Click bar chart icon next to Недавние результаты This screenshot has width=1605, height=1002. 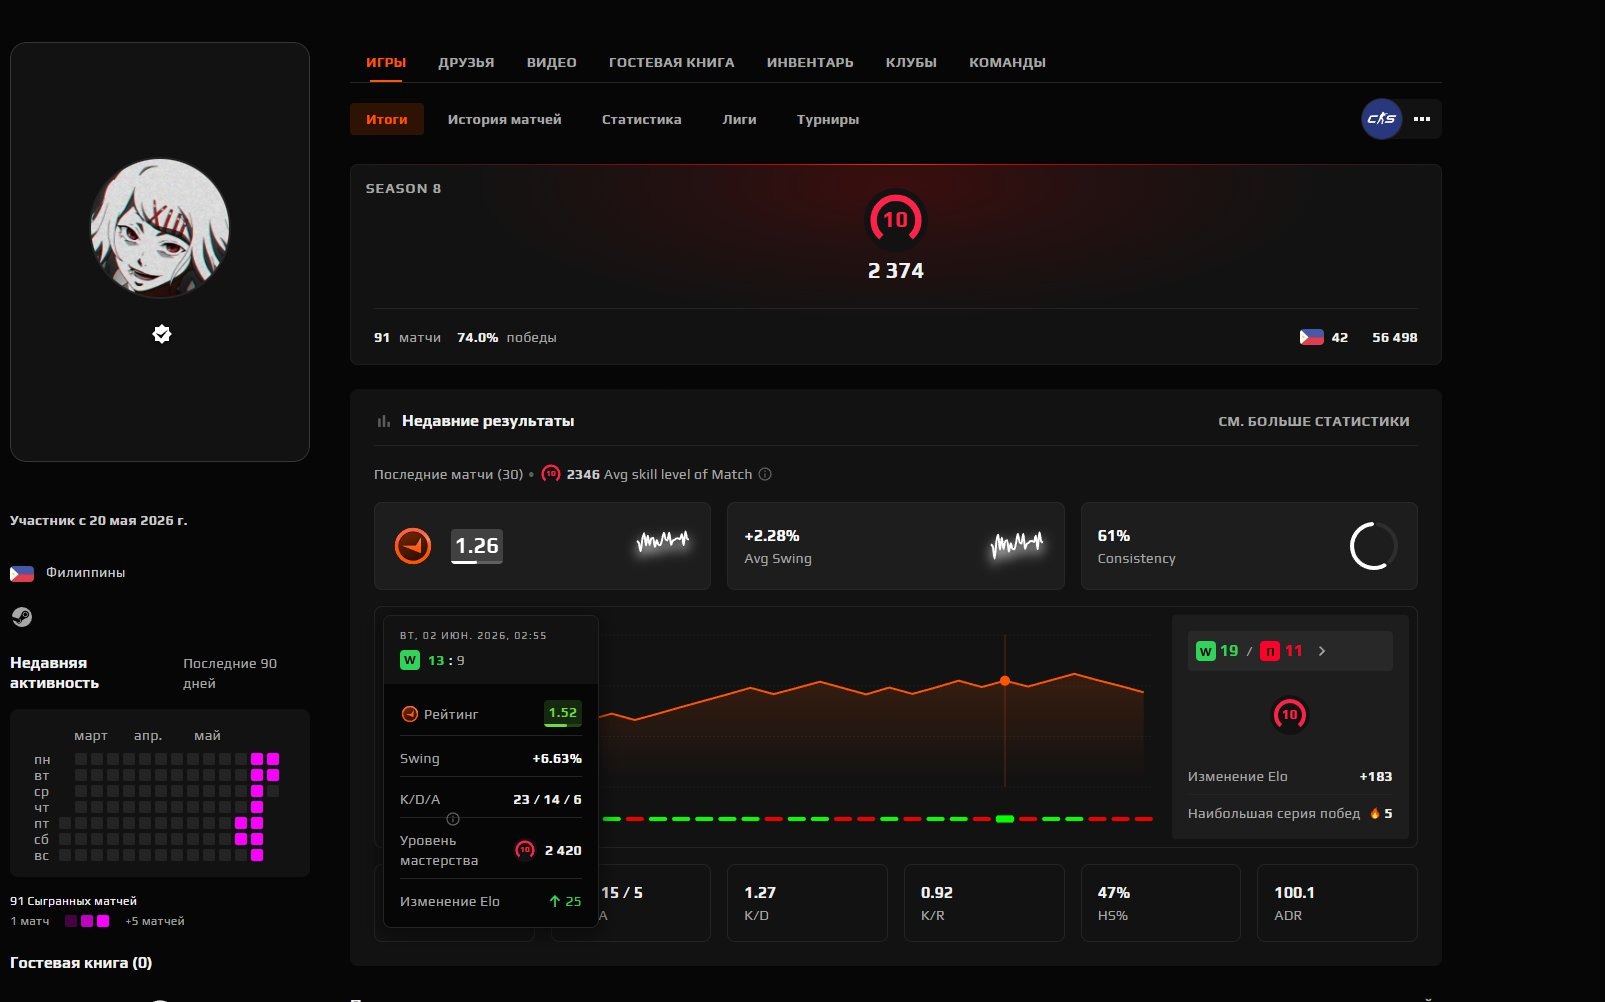pyautogui.click(x=383, y=421)
